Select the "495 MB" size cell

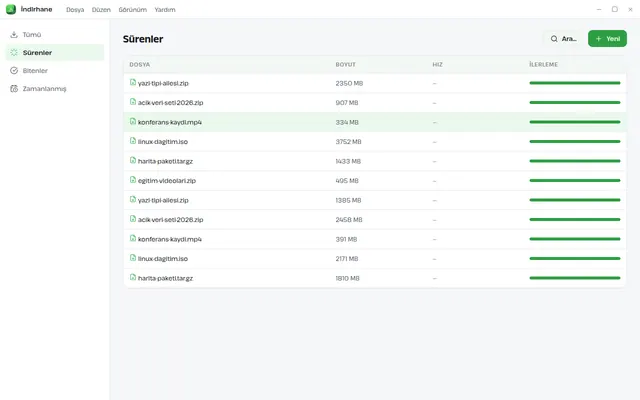click(x=347, y=180)
